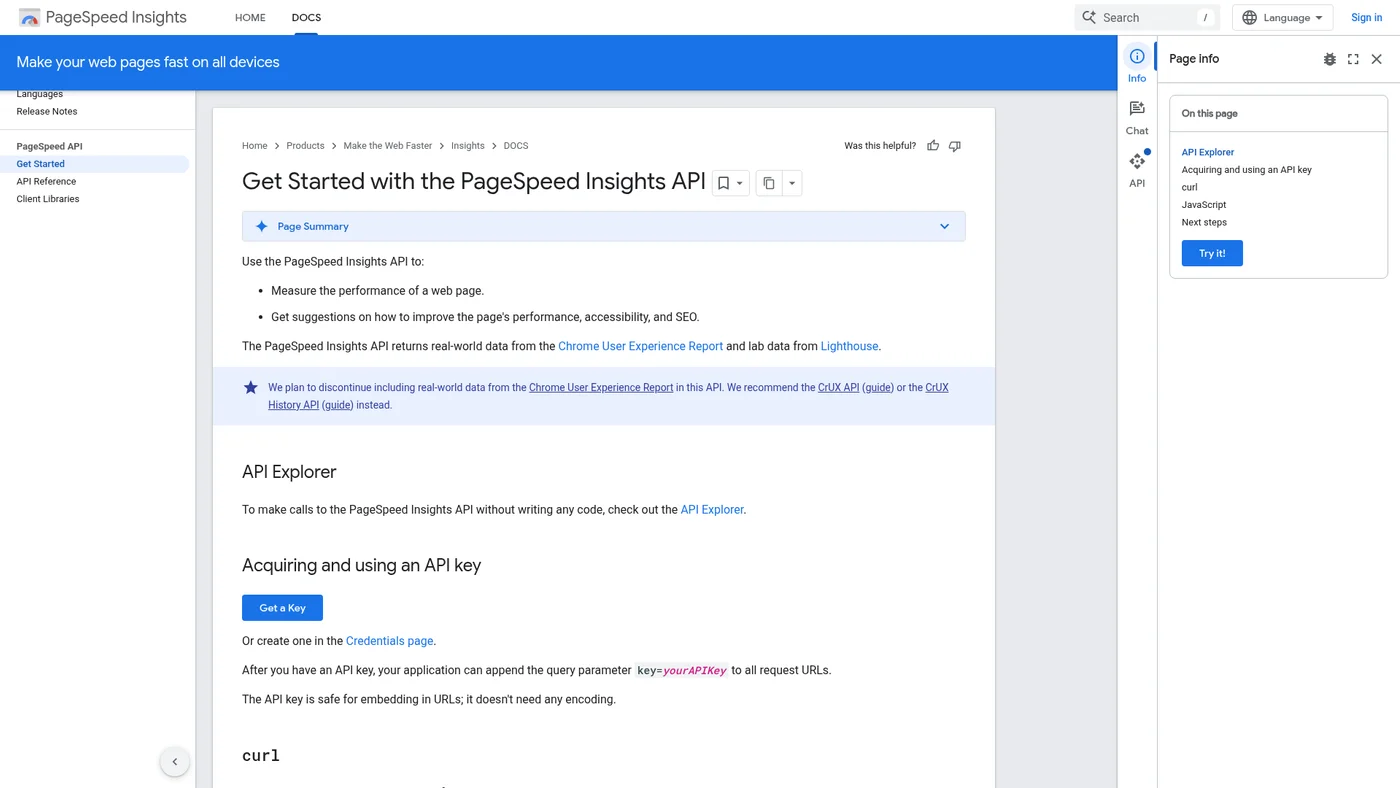Open the Credentials page link
Image resolution: width=1400 pixels, height=788 pixels.
(x=390, y=641)
